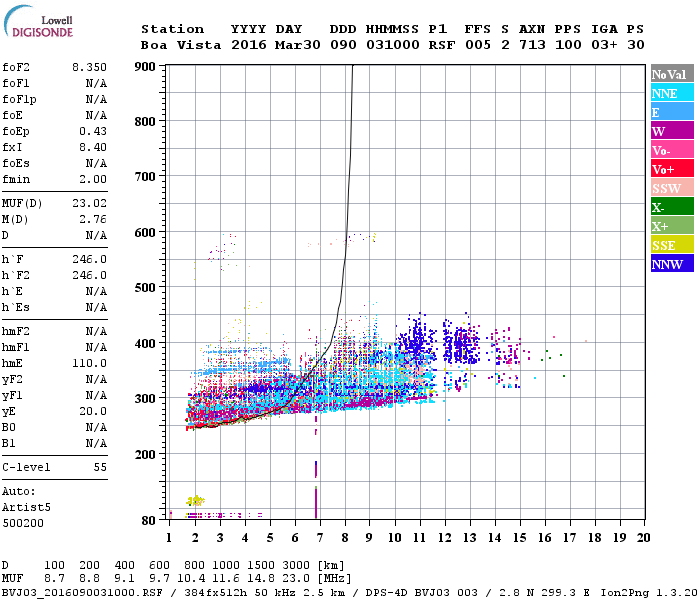Screen dimensions: 700x600
Task: Click the MUF(D) value 23.02
Action: [x=89, y=204]
